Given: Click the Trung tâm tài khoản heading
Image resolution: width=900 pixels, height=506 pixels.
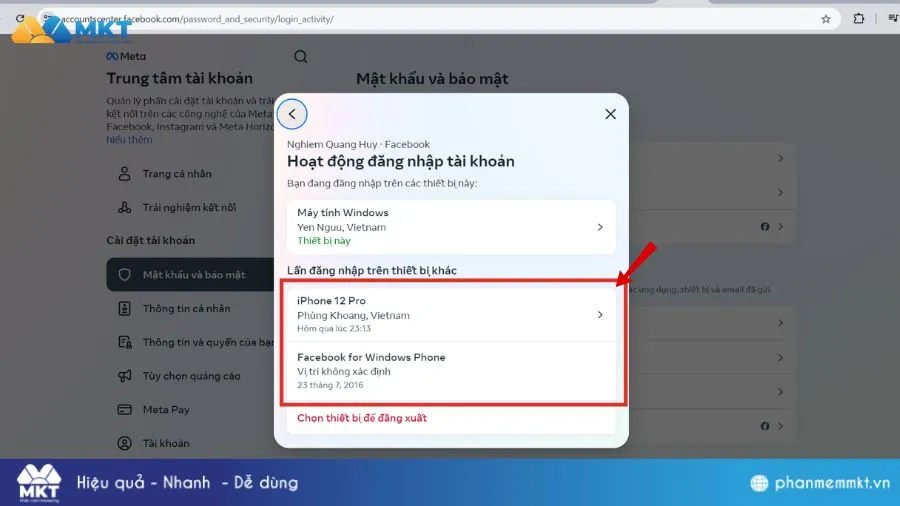Looking at the screenshot, I should pos(179,78).
